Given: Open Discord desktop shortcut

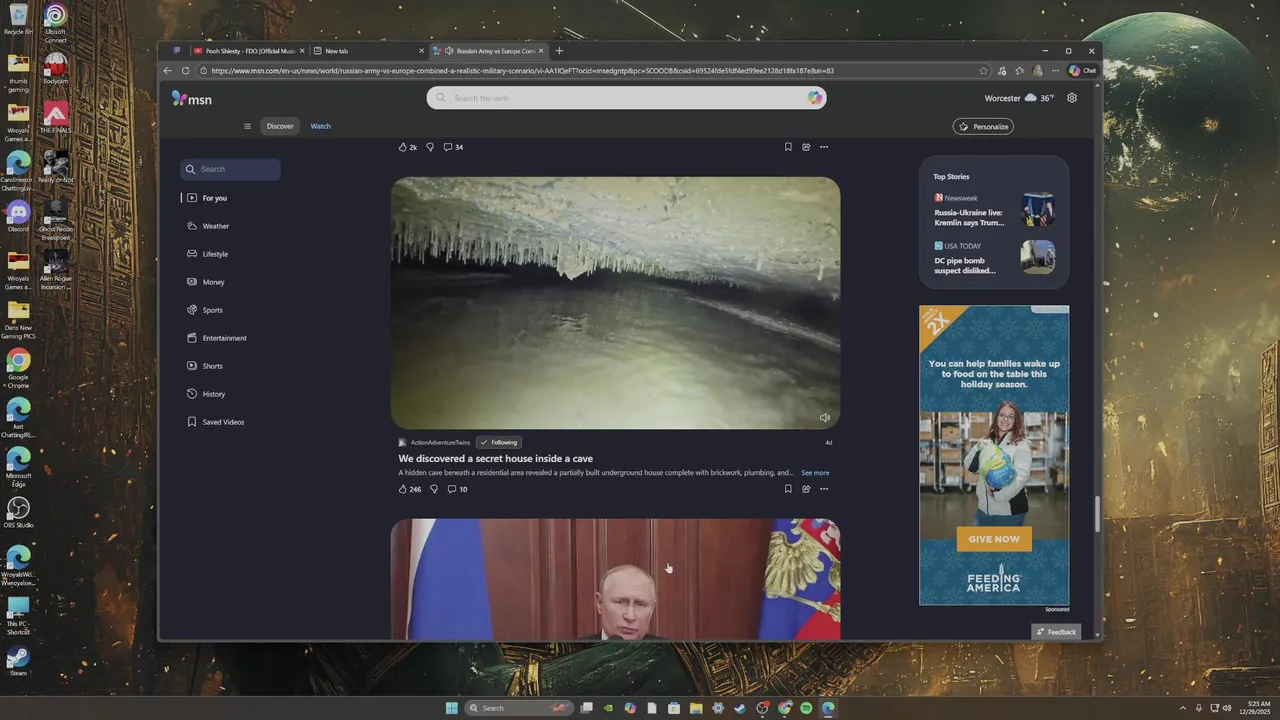Looking at the screenshot, I should 18,216.
